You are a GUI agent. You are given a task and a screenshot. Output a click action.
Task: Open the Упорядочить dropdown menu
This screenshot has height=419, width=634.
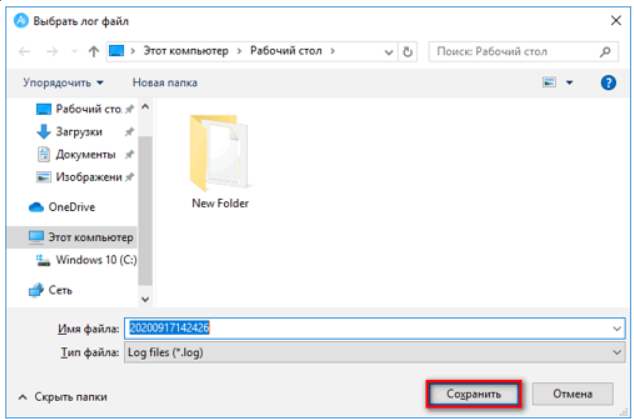pos(64,82)
